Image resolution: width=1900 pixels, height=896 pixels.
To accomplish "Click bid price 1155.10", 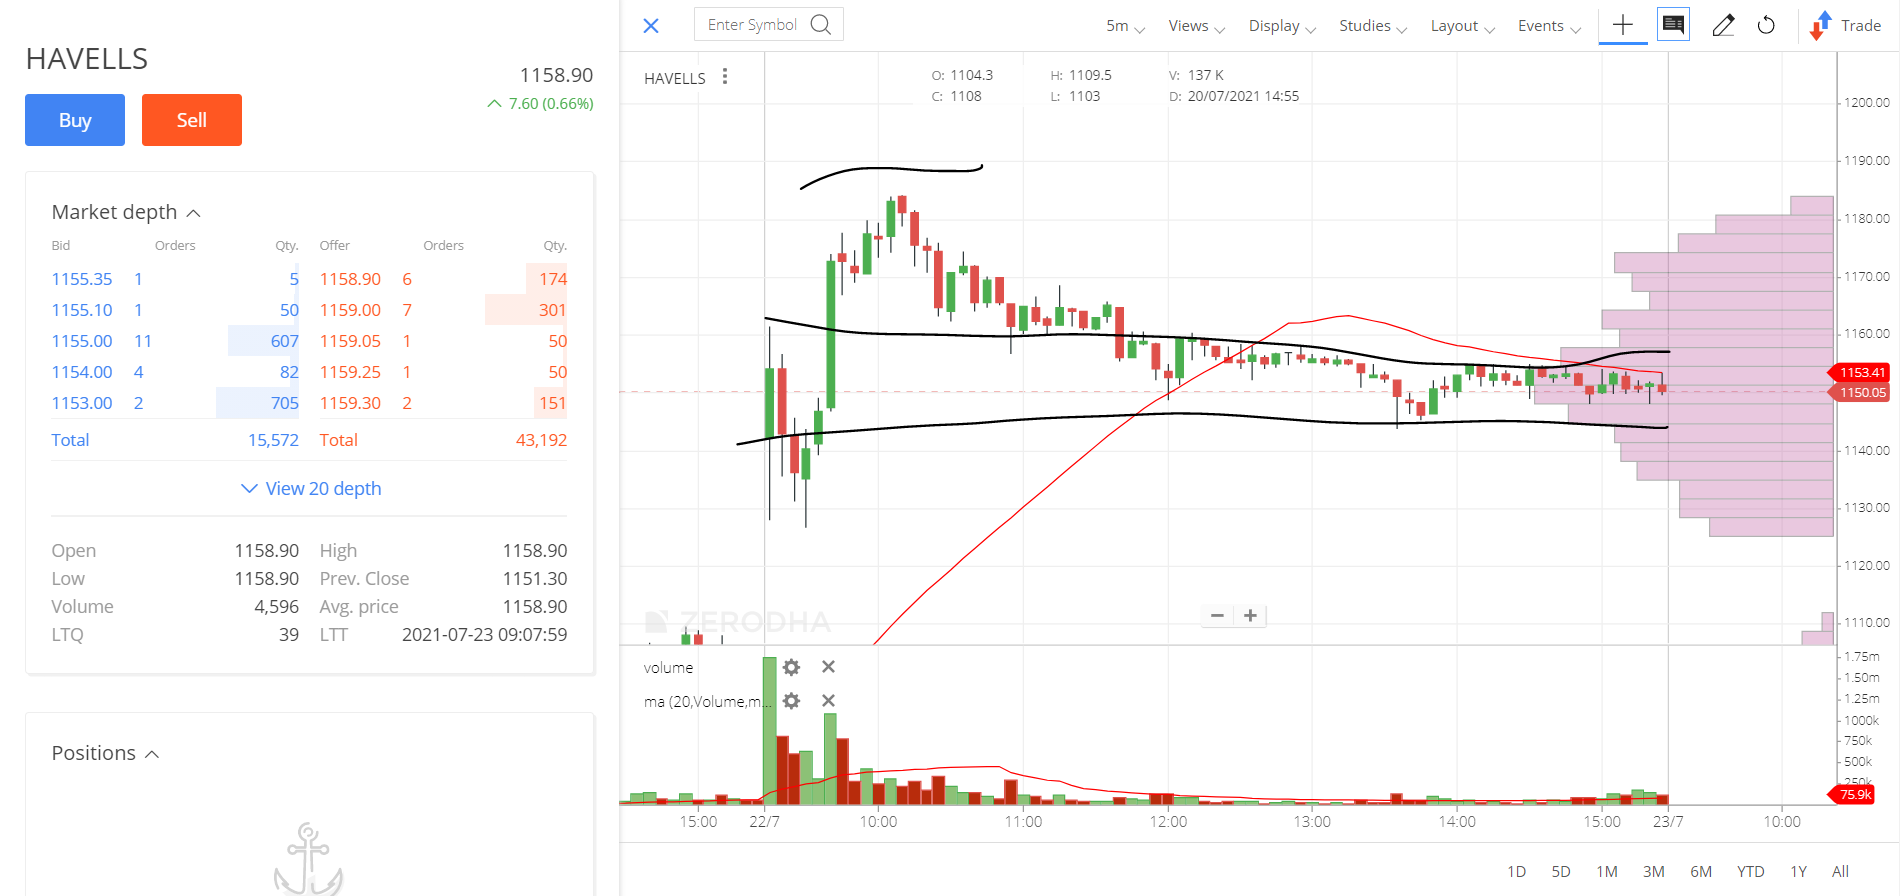I will tap(82, 310).
